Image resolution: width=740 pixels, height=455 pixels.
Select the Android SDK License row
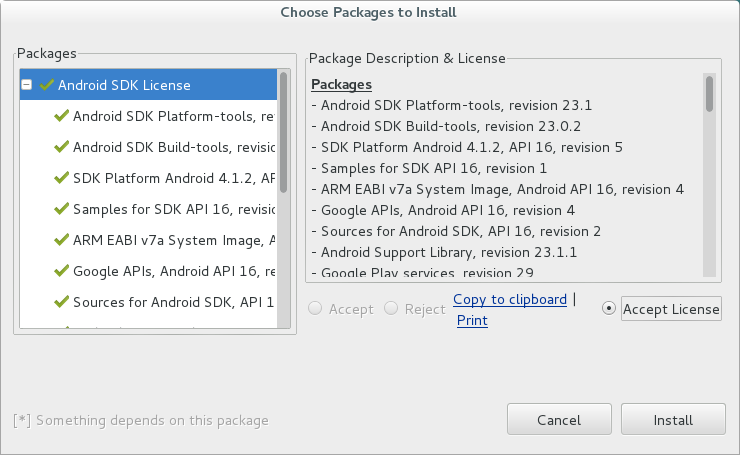tap(148, 85)
